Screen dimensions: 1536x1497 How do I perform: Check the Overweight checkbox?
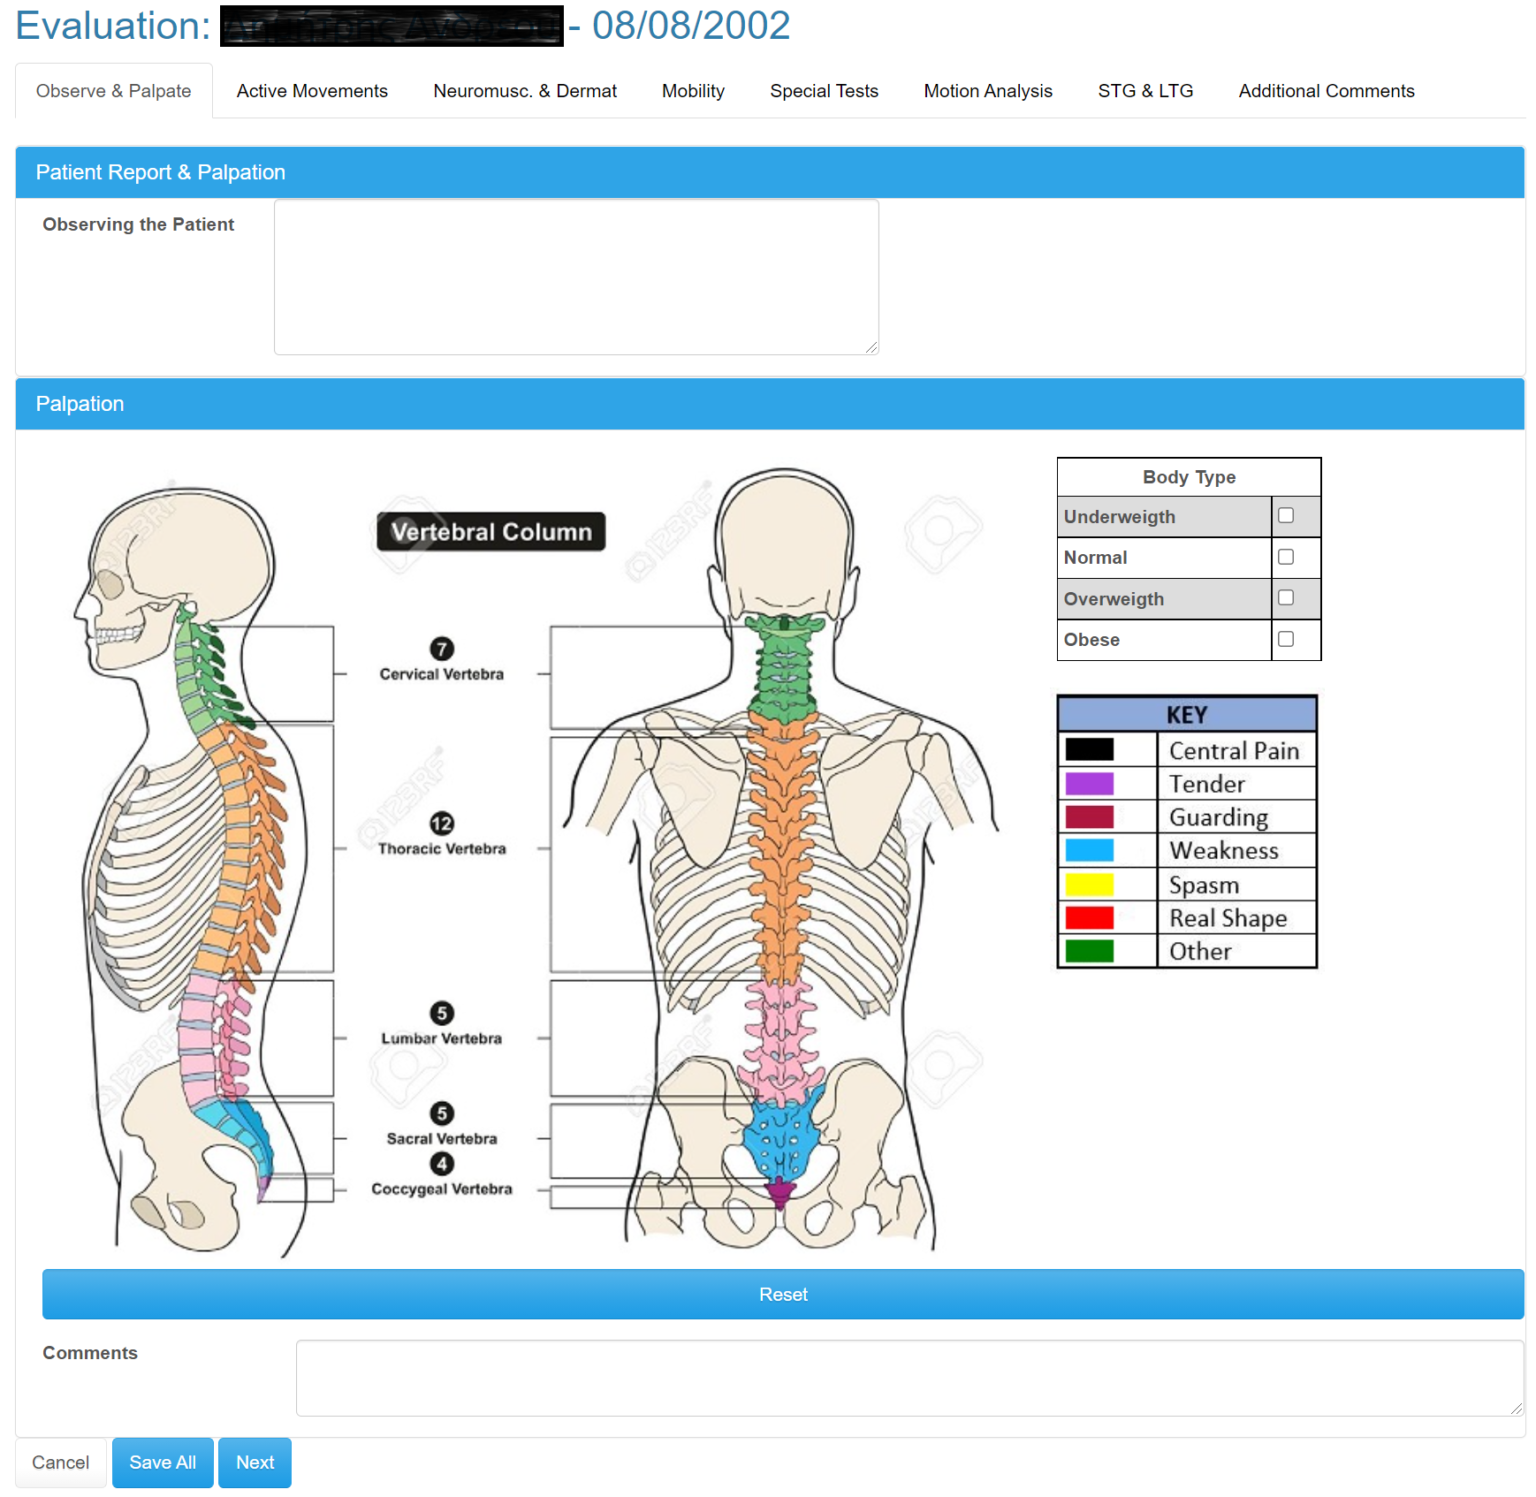coord(1285,598)
